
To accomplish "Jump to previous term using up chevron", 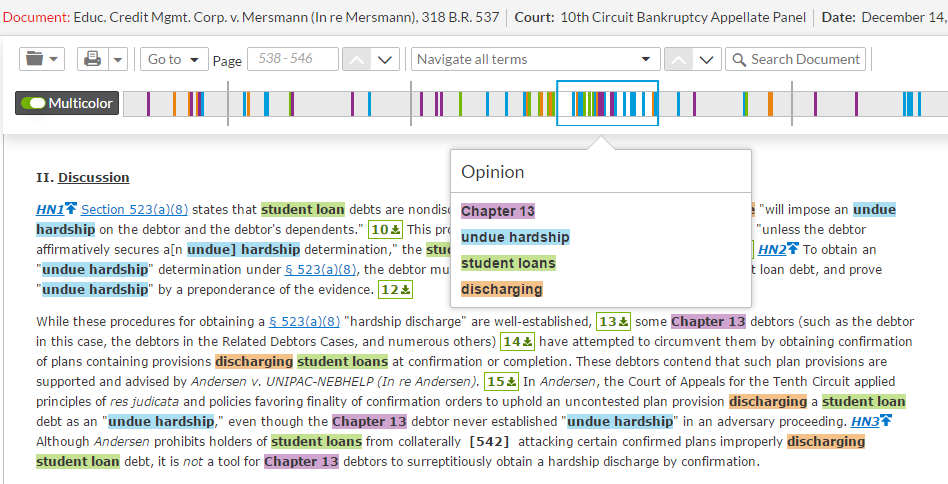I will click(678, 59).
